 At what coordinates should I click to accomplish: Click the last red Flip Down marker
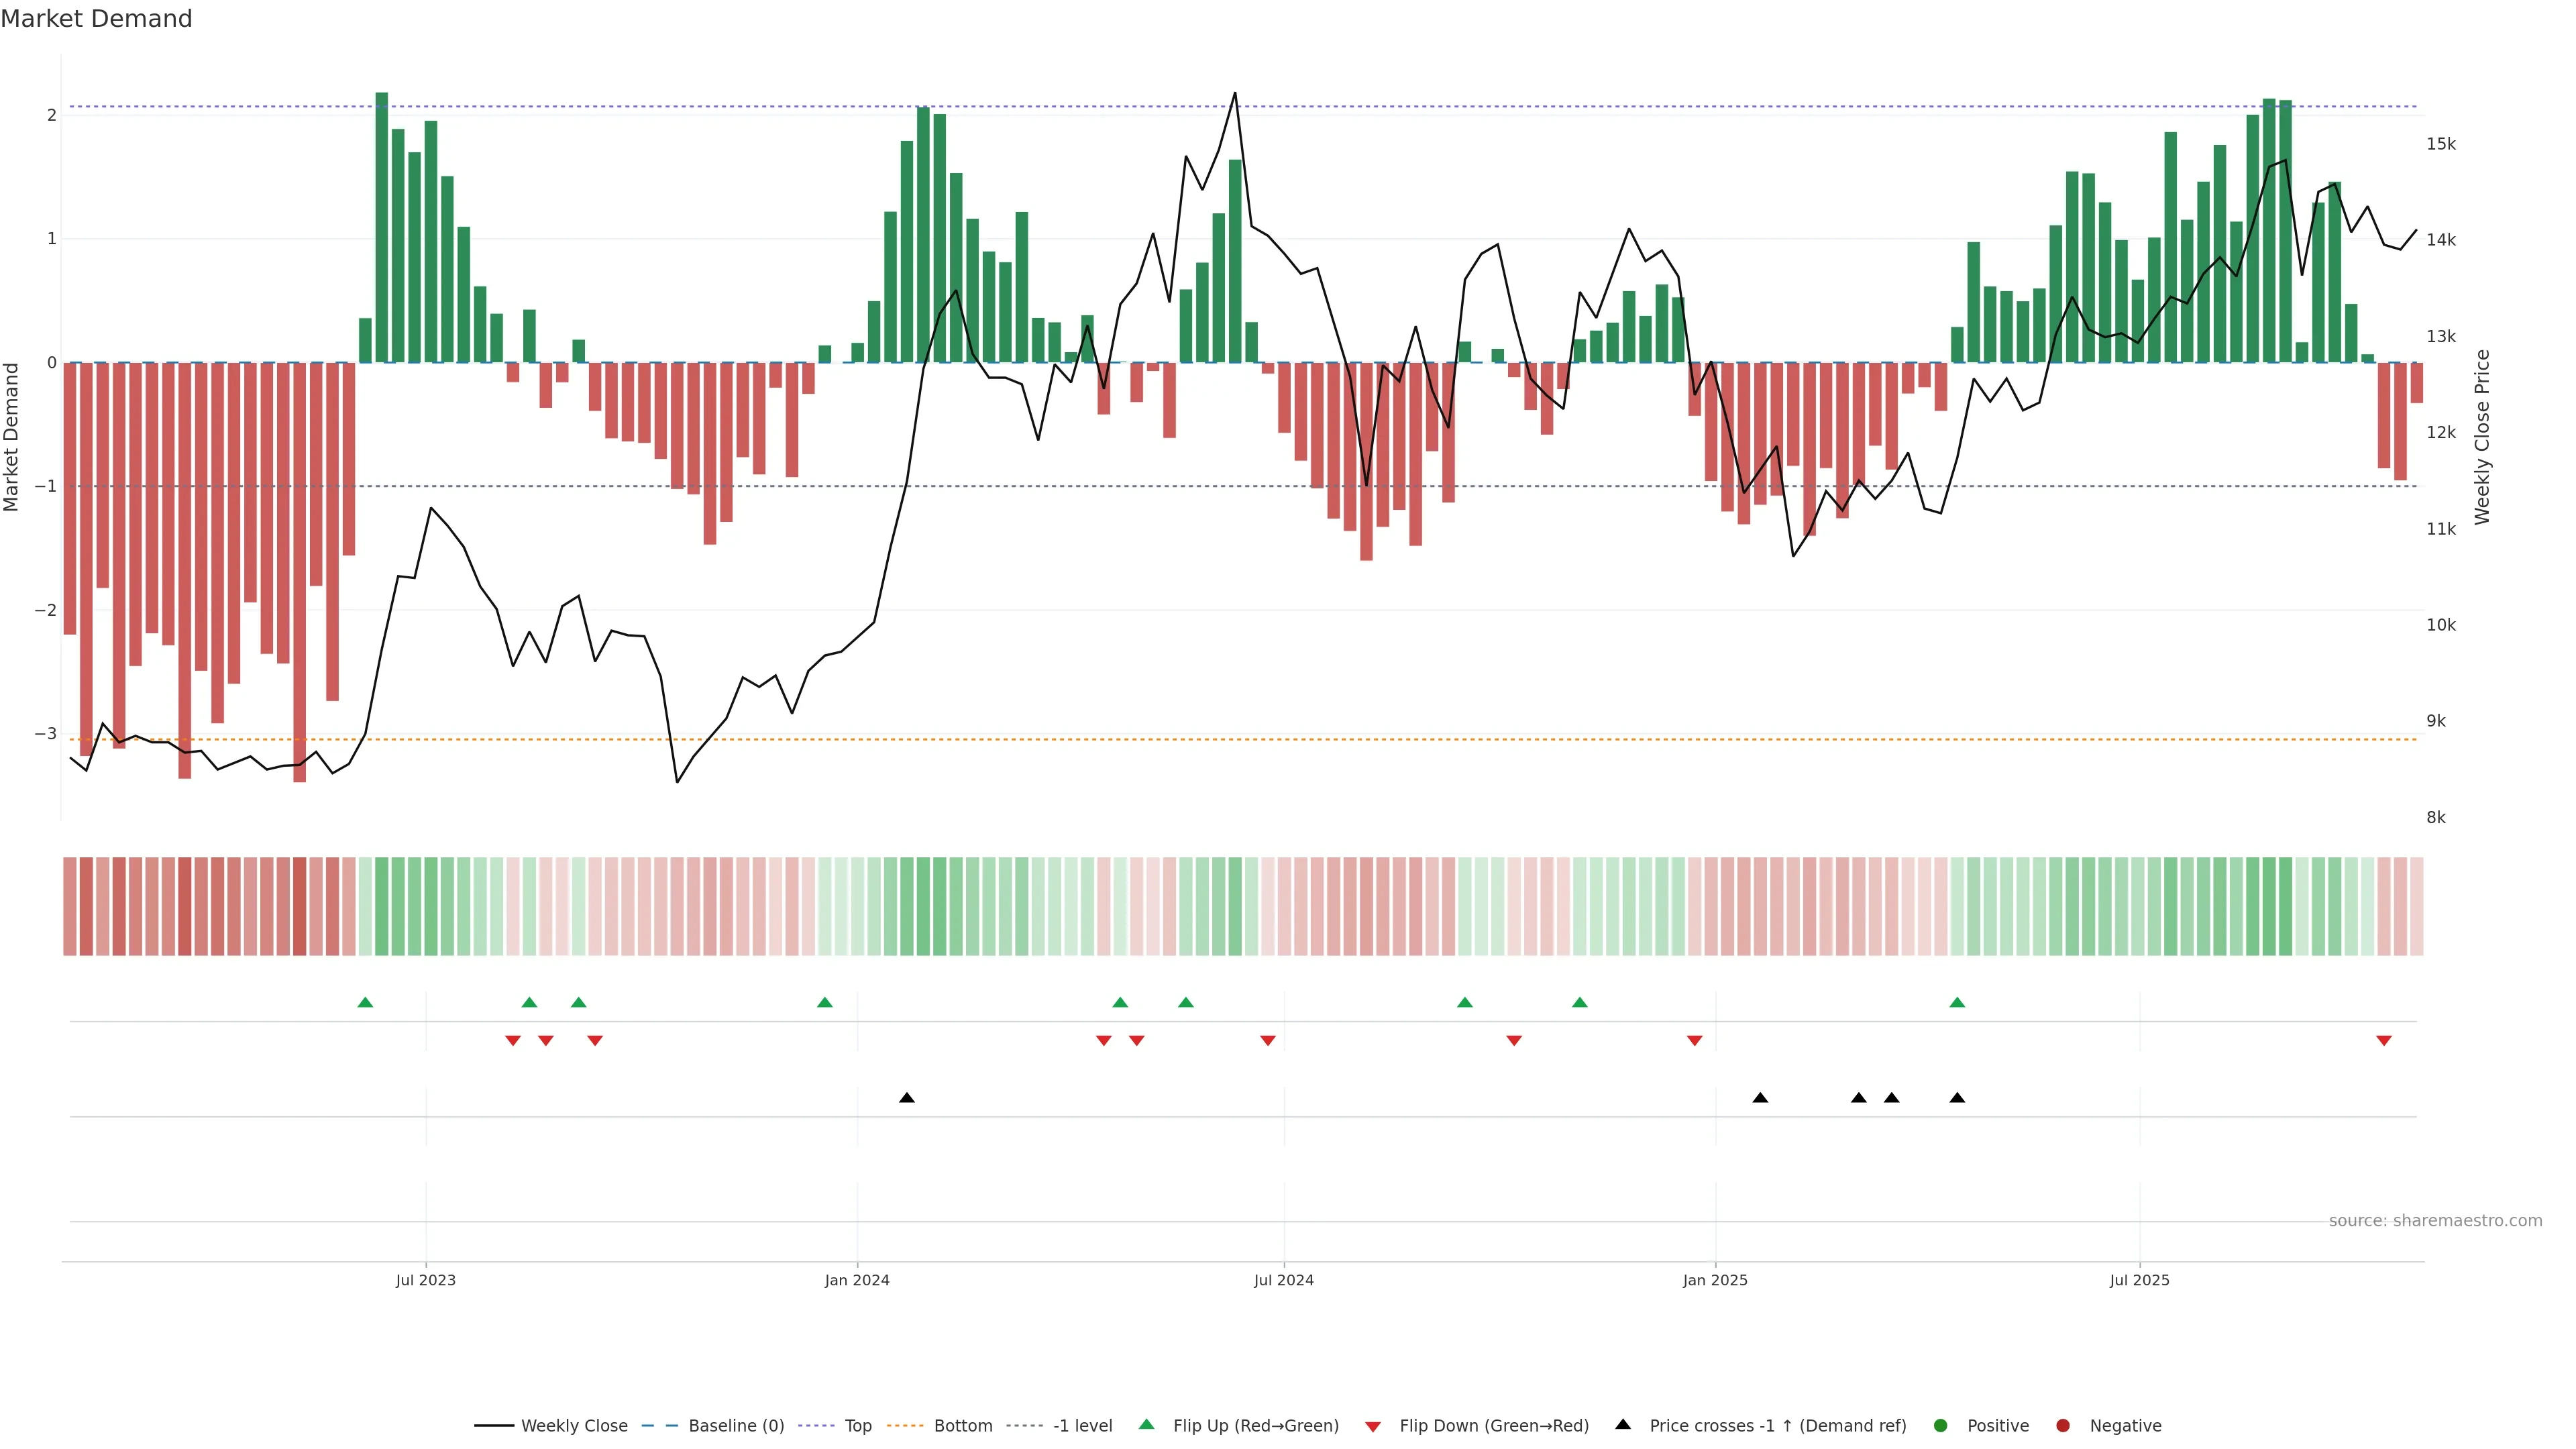(x=2384, y=1041)
